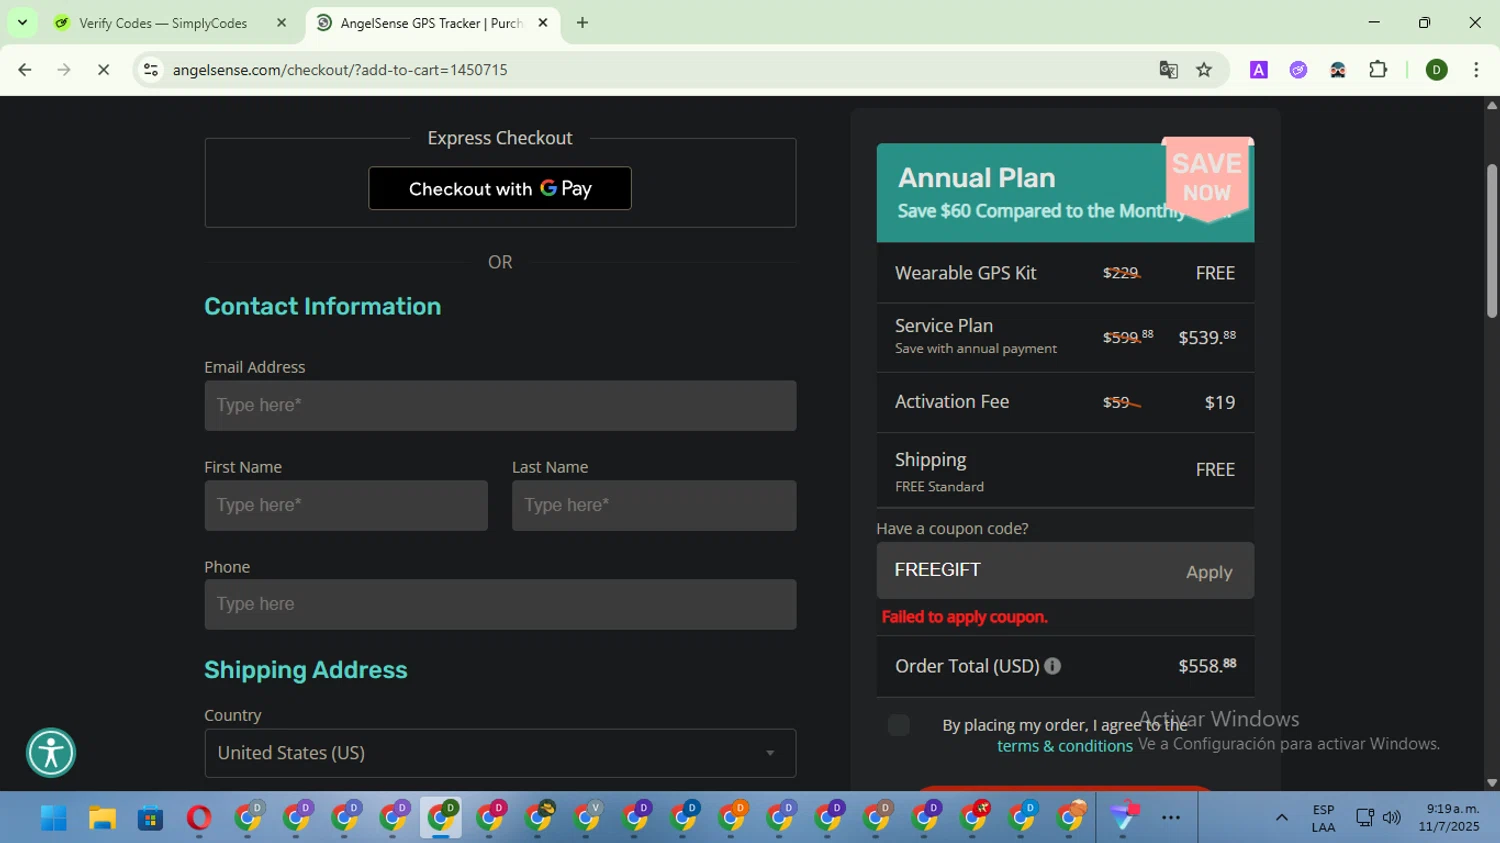Viewport: 1500px width, 843px height.
Task: Open the Google Translate page icon
Action: 1168,70
